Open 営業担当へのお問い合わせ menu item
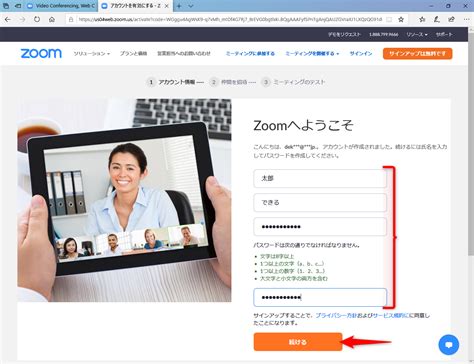The width and height of the screenshot is (474, 364). coord(184,53)
